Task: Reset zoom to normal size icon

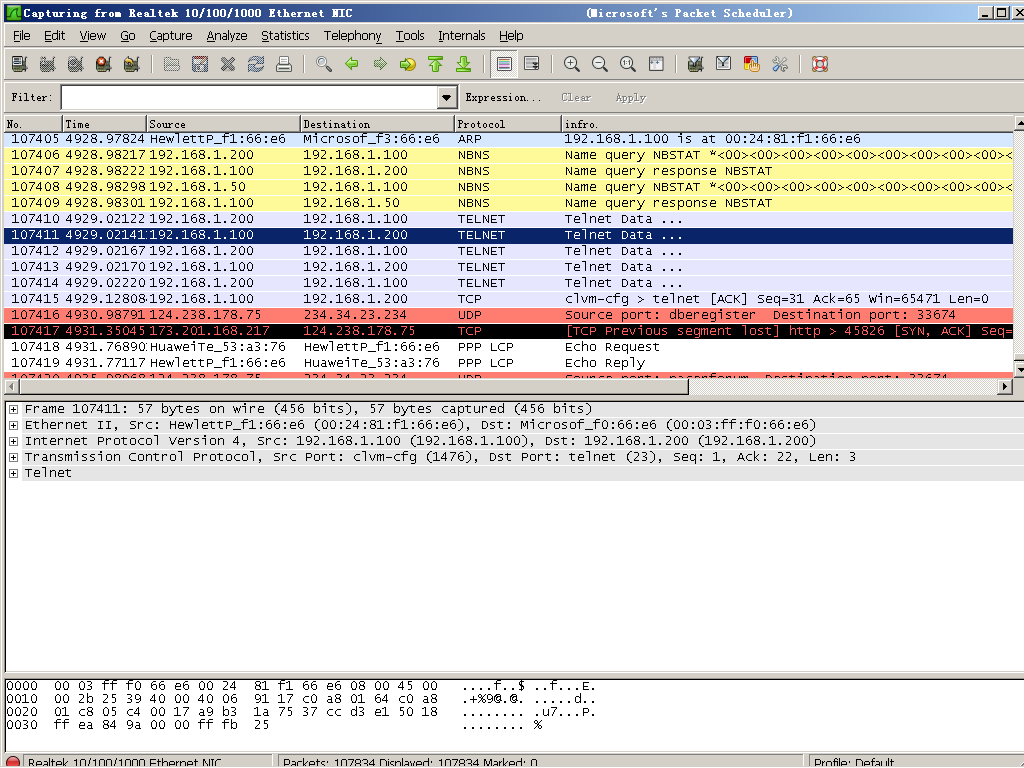Action: [x=628, y=64]
